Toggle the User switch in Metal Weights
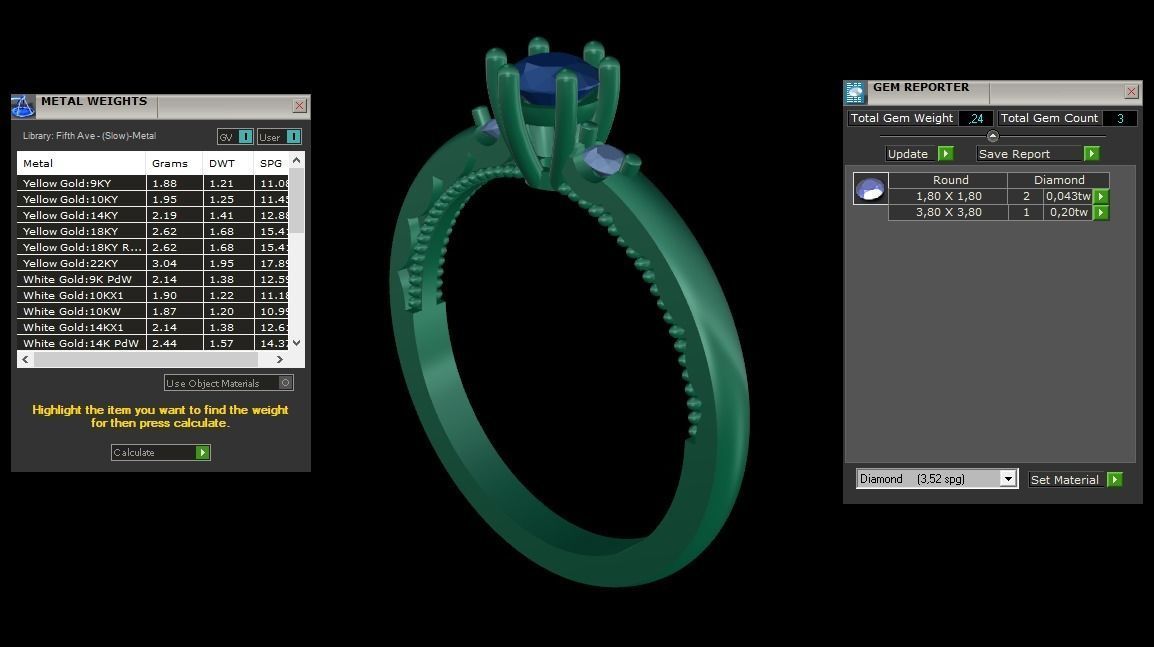The image size is (1154, 647). 293,137
